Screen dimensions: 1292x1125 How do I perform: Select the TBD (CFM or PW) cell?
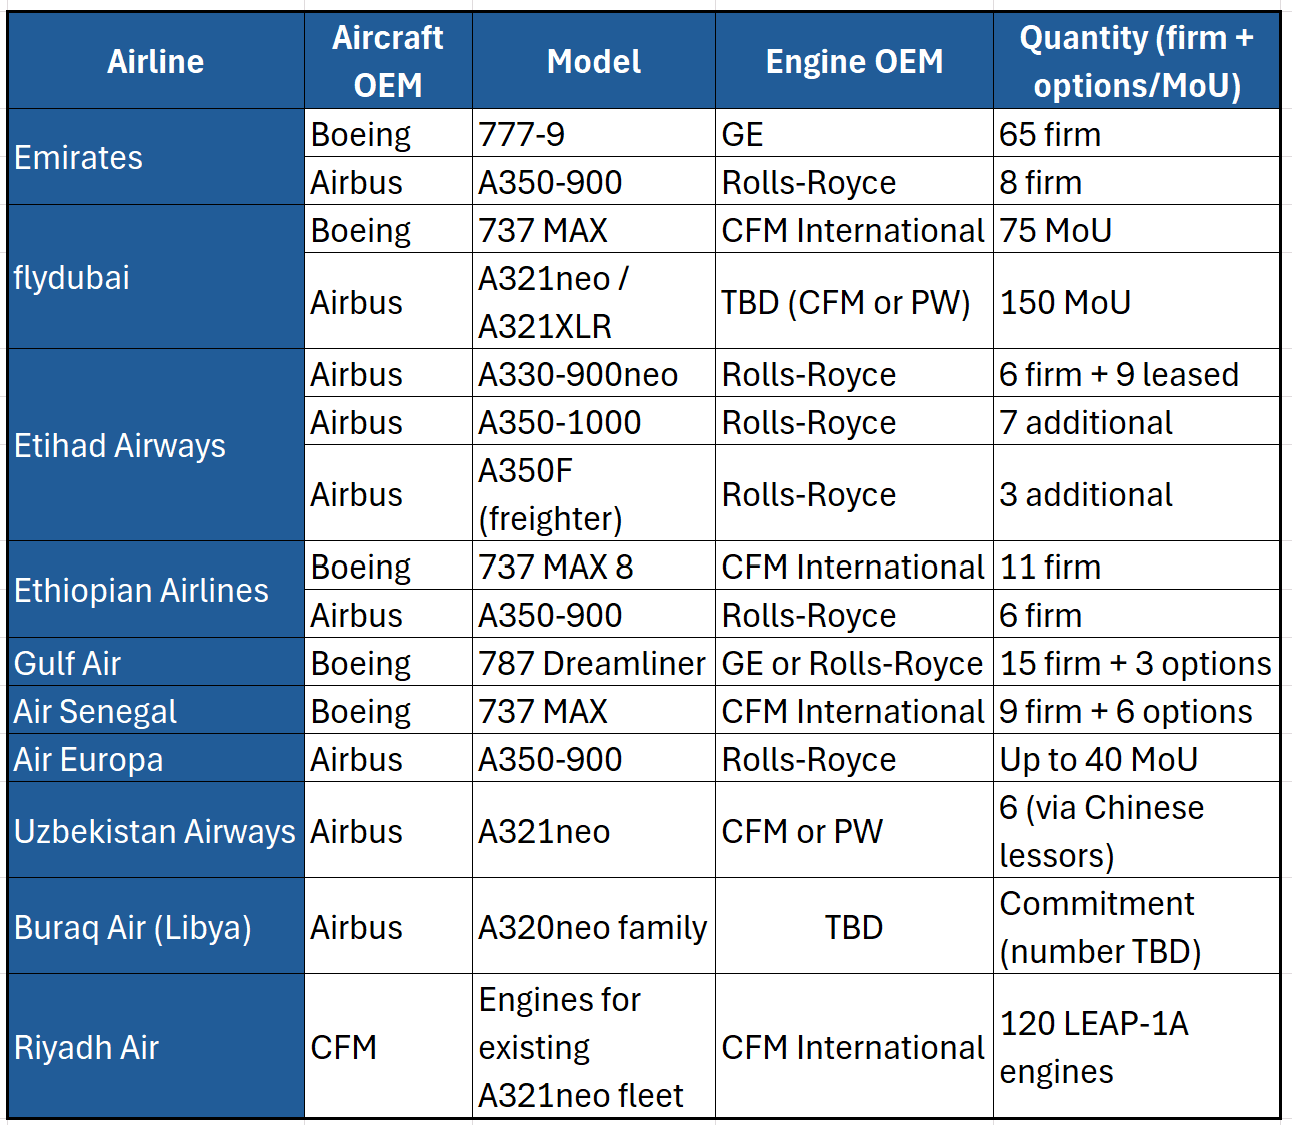coord(854,302)
